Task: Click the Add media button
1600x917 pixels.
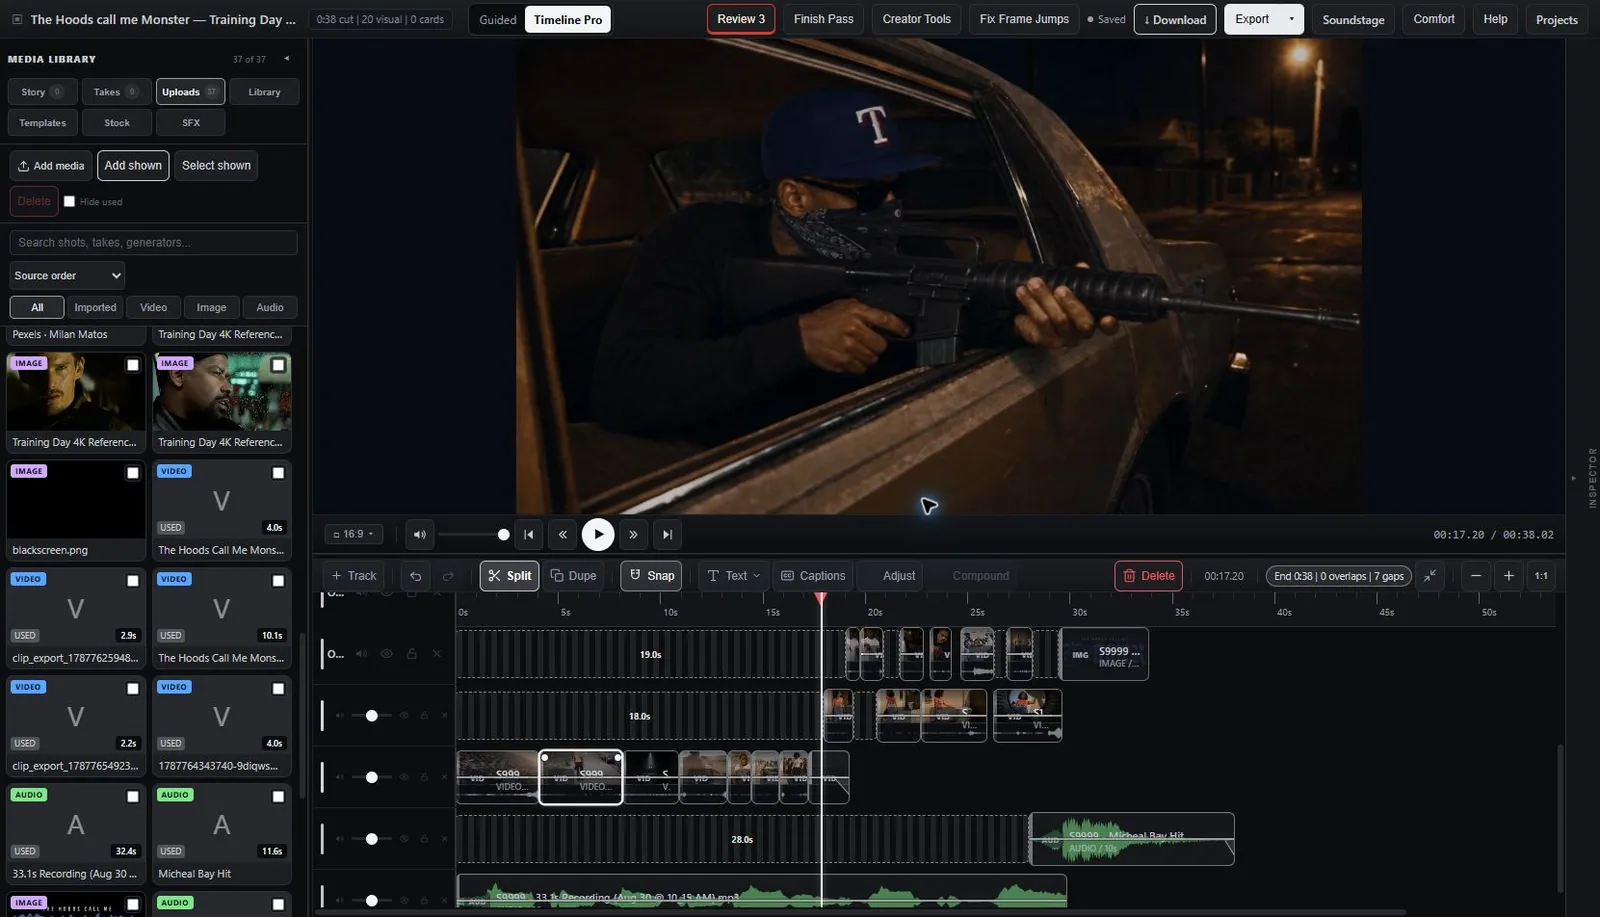Action: coord(51,166)
